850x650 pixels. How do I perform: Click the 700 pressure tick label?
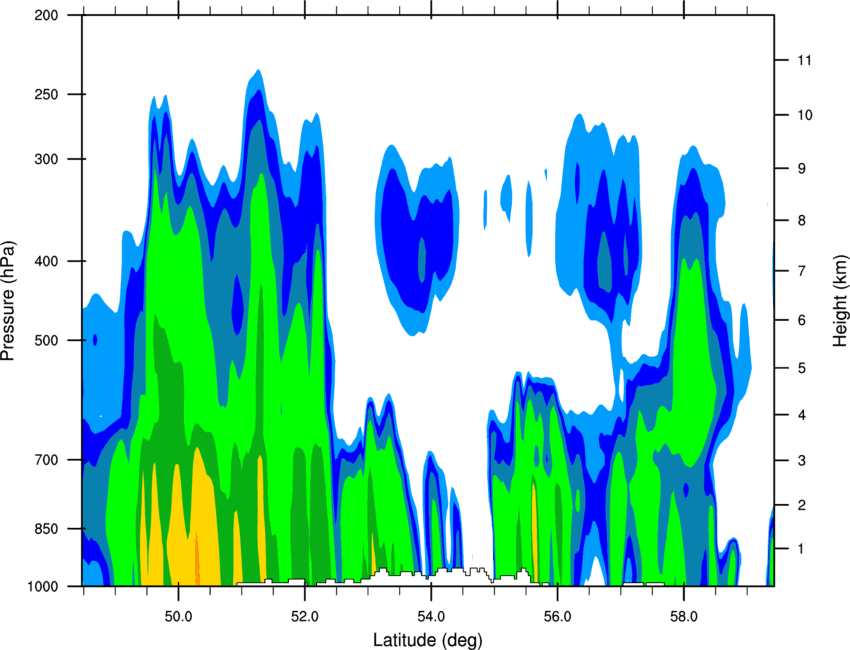pyautogui.click(x=46, y=460)
